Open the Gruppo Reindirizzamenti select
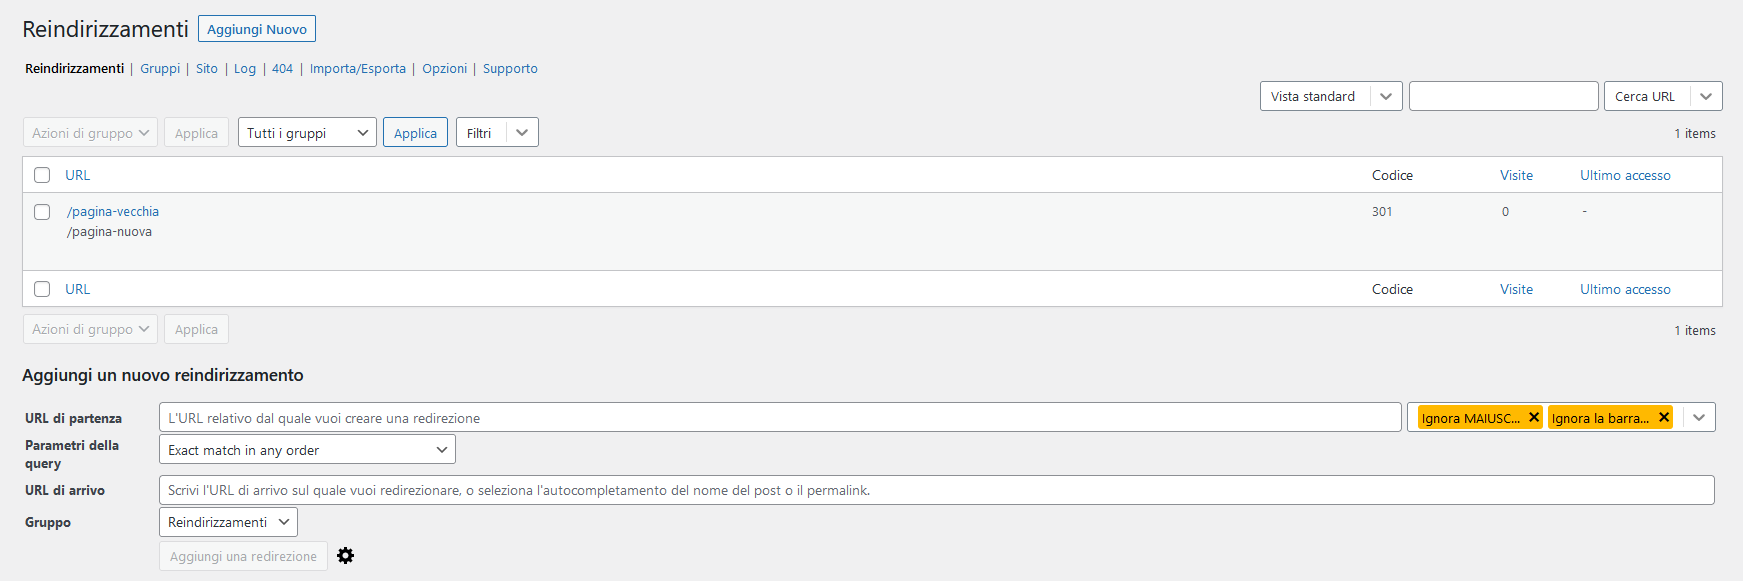This screenshot has height=581, width=1743. (228, 522)
